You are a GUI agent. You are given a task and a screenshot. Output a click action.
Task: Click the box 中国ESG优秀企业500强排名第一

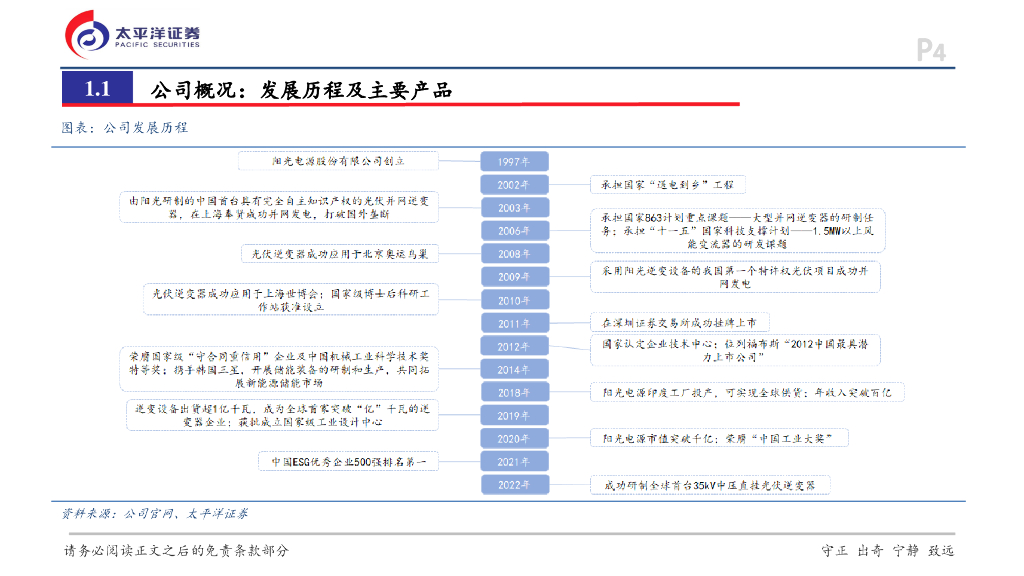coord(348,461)
